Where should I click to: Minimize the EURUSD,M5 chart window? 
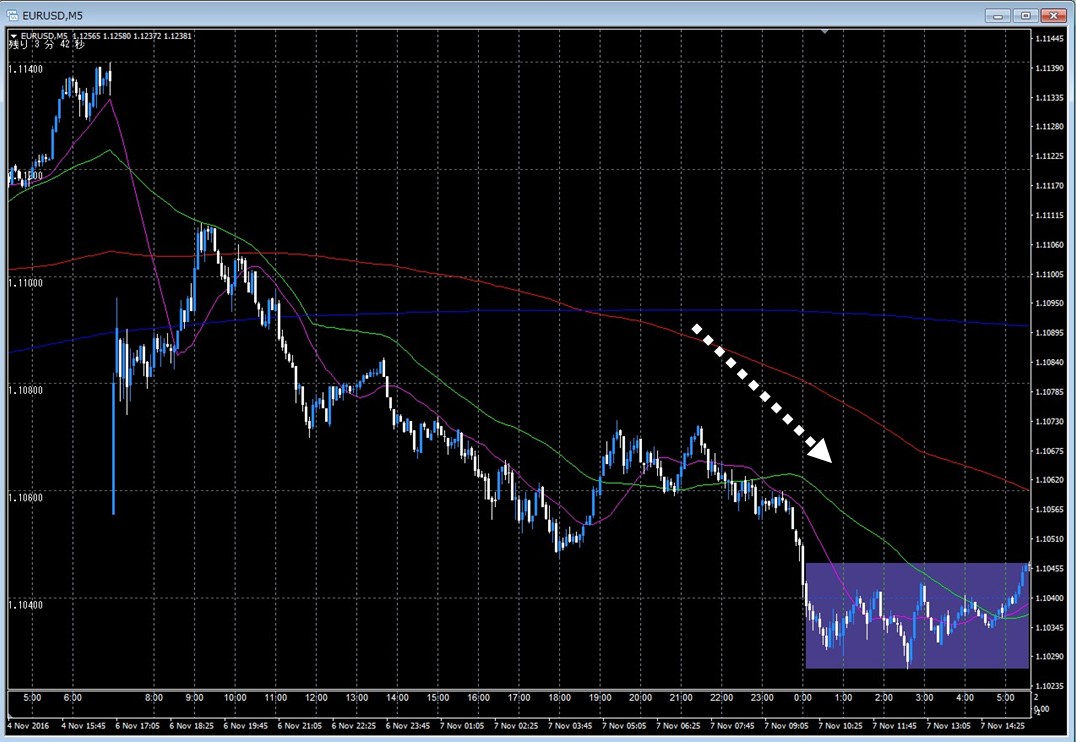998,15
